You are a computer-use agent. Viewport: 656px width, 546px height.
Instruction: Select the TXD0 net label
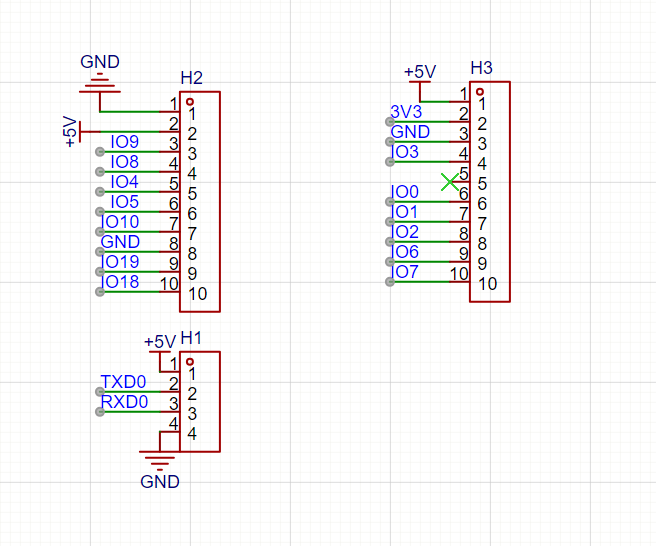pyautogui.click(x=123, y=382)
